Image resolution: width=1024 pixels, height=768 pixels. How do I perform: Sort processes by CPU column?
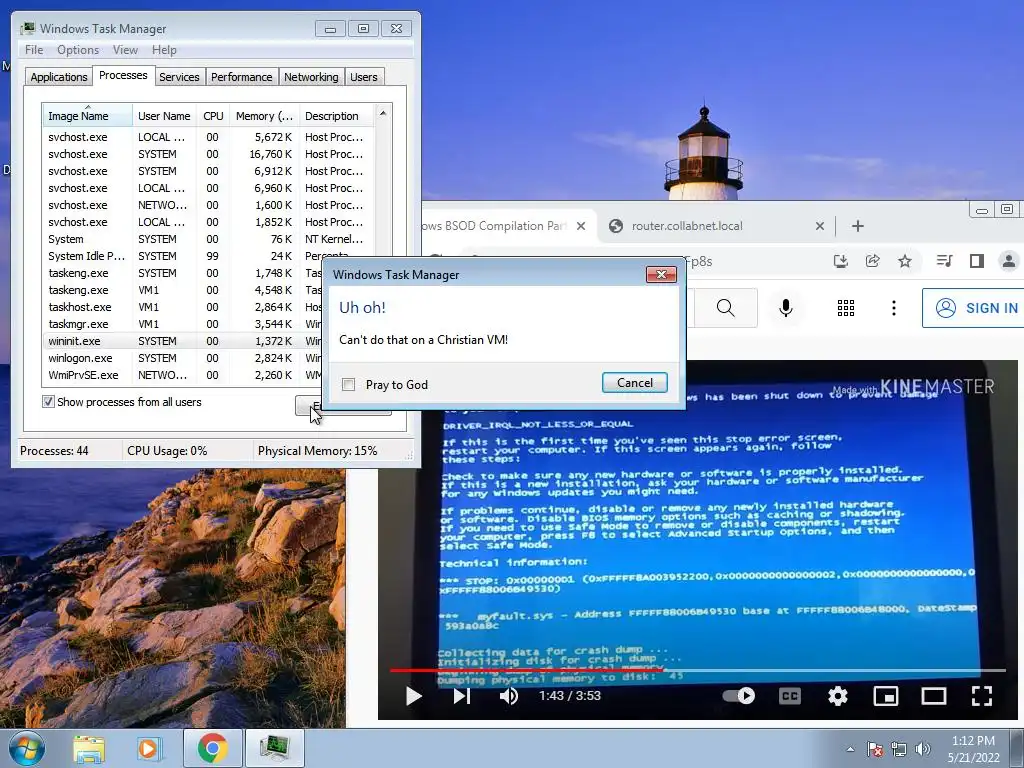213,116
